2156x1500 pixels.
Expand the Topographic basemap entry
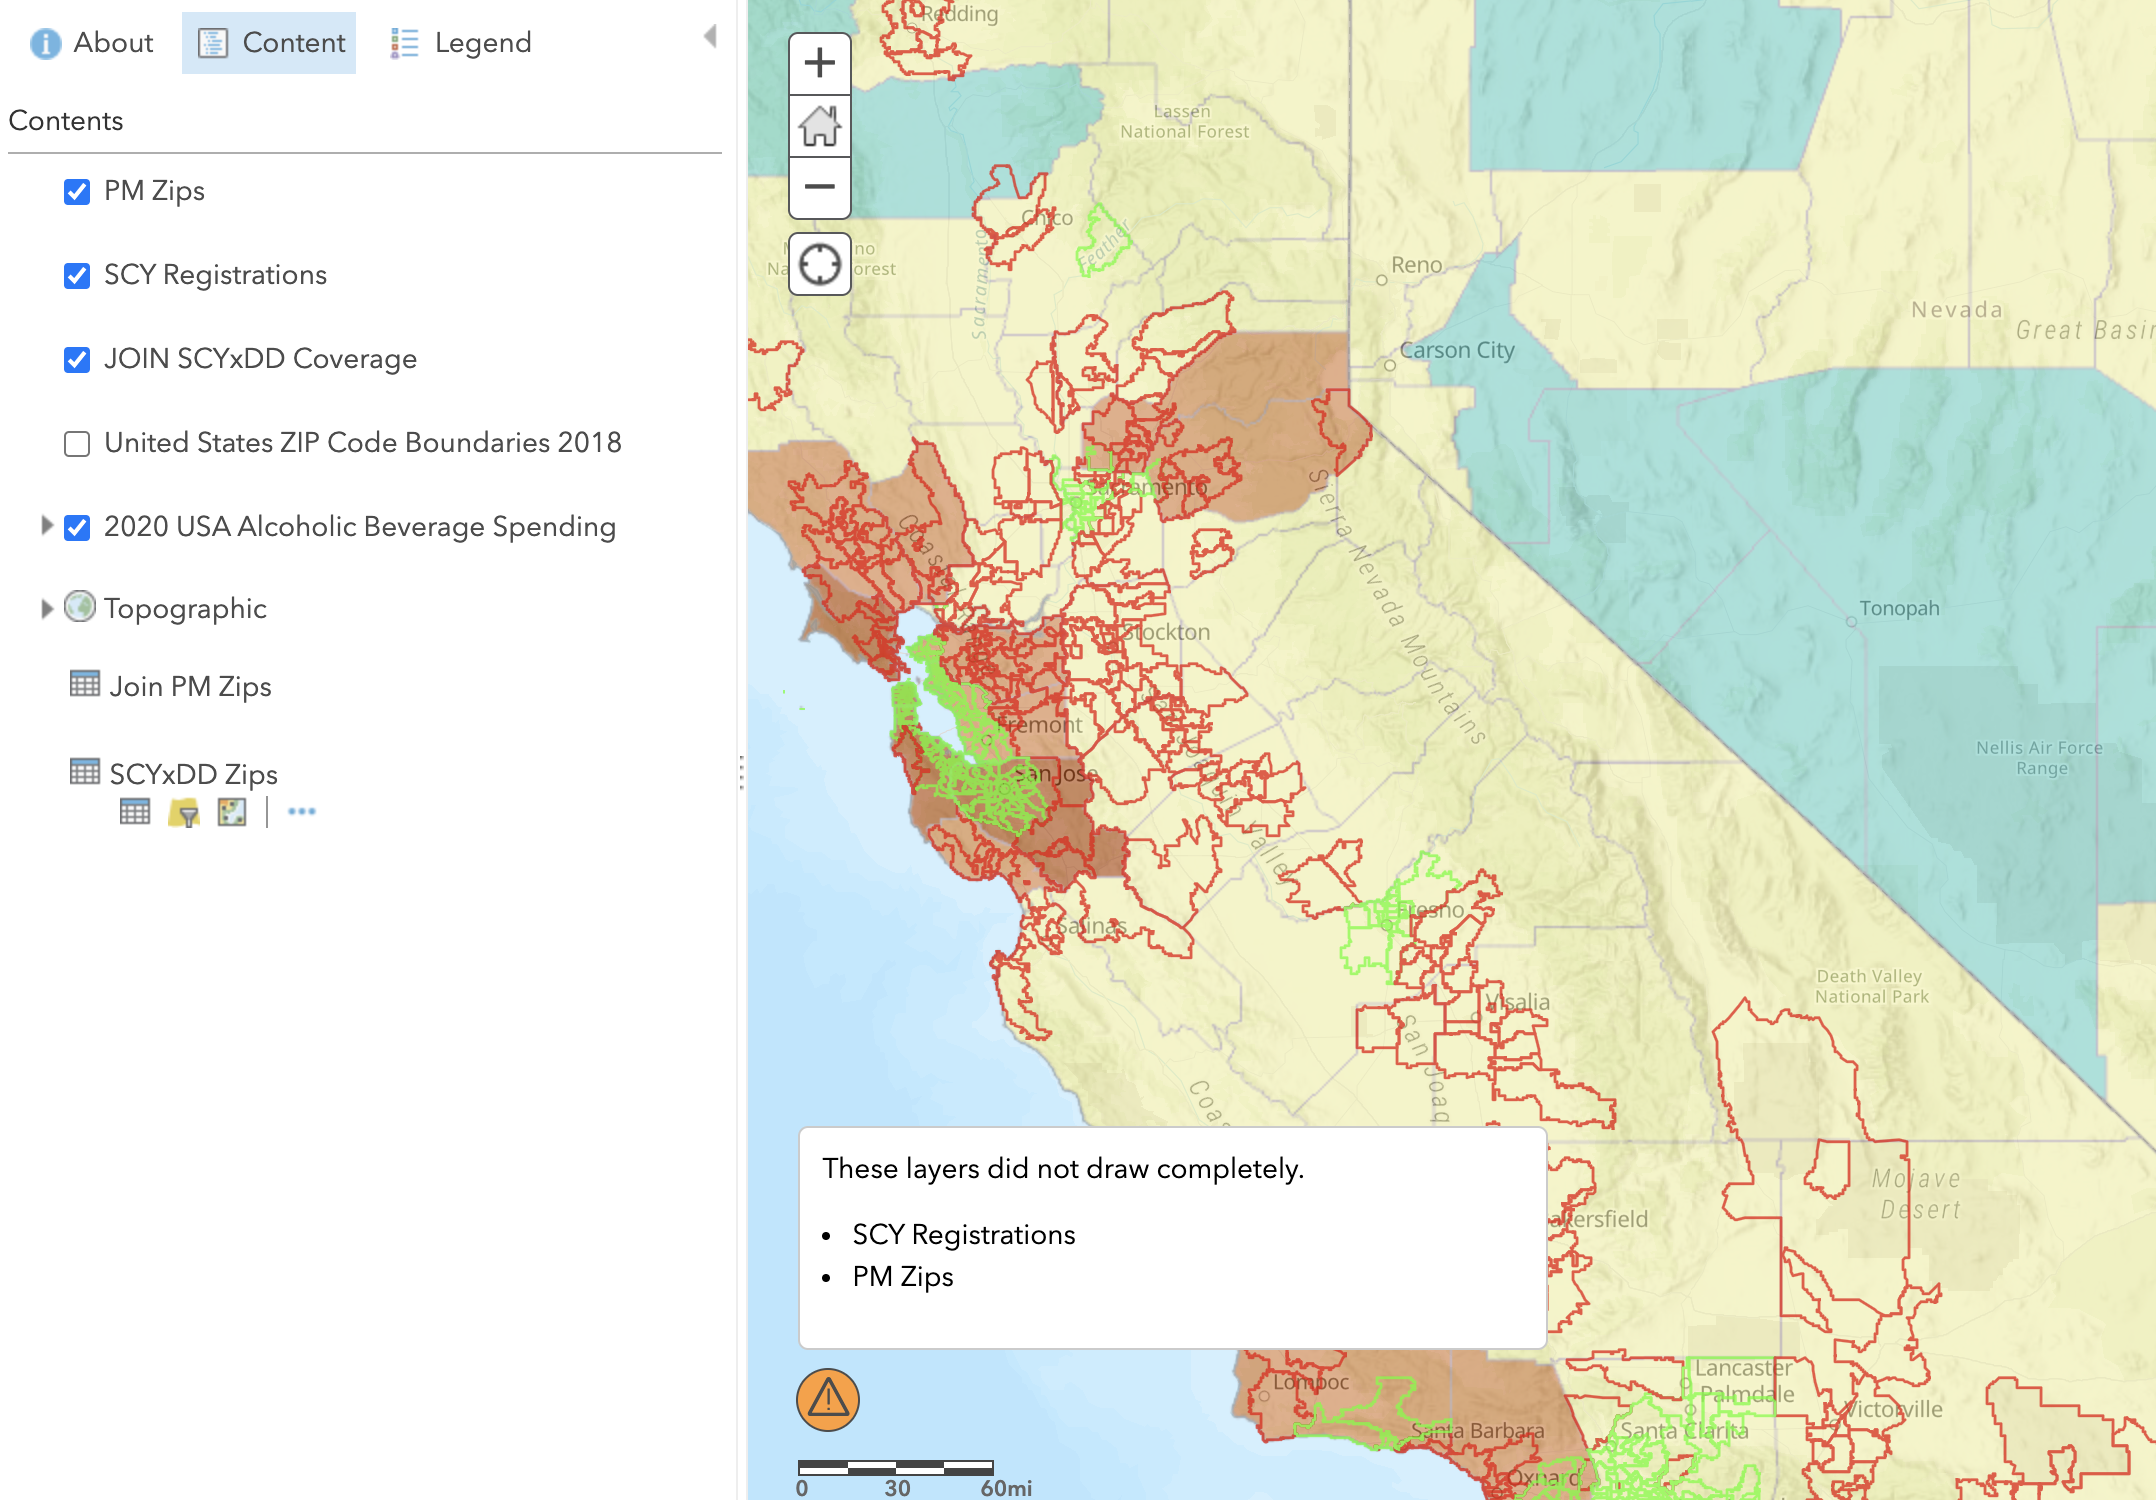(46, 608)
